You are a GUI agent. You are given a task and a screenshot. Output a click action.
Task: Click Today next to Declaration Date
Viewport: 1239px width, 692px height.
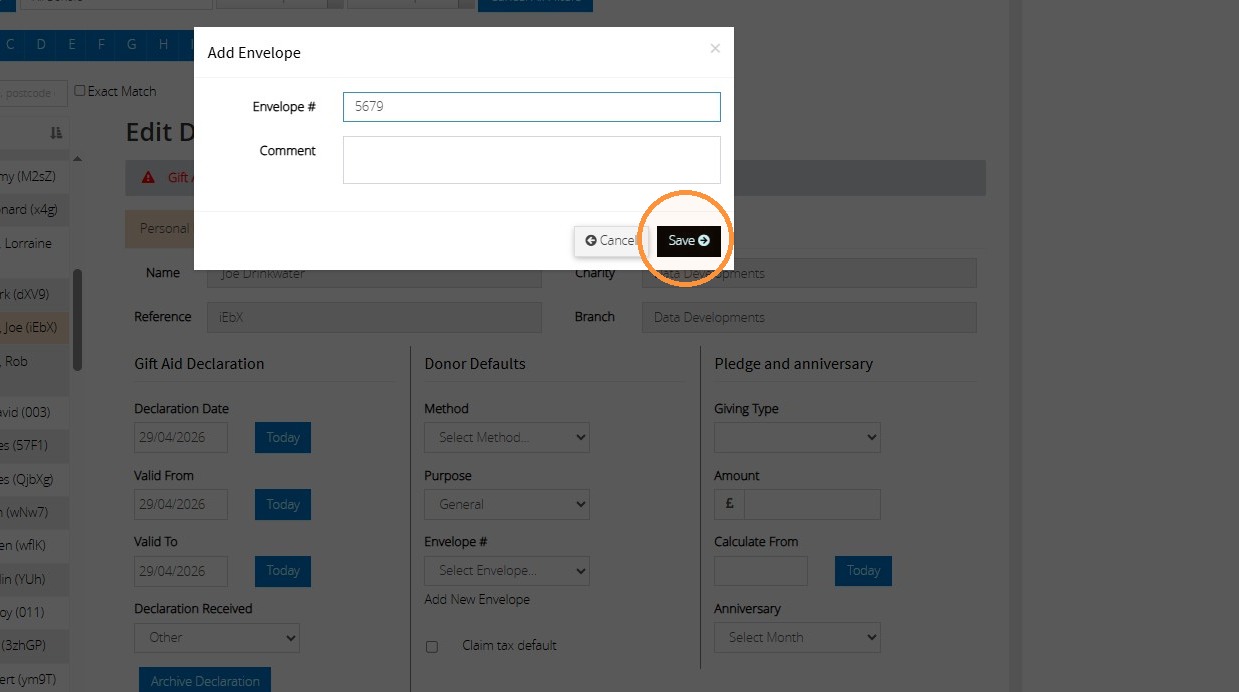[x=283, y=437]
